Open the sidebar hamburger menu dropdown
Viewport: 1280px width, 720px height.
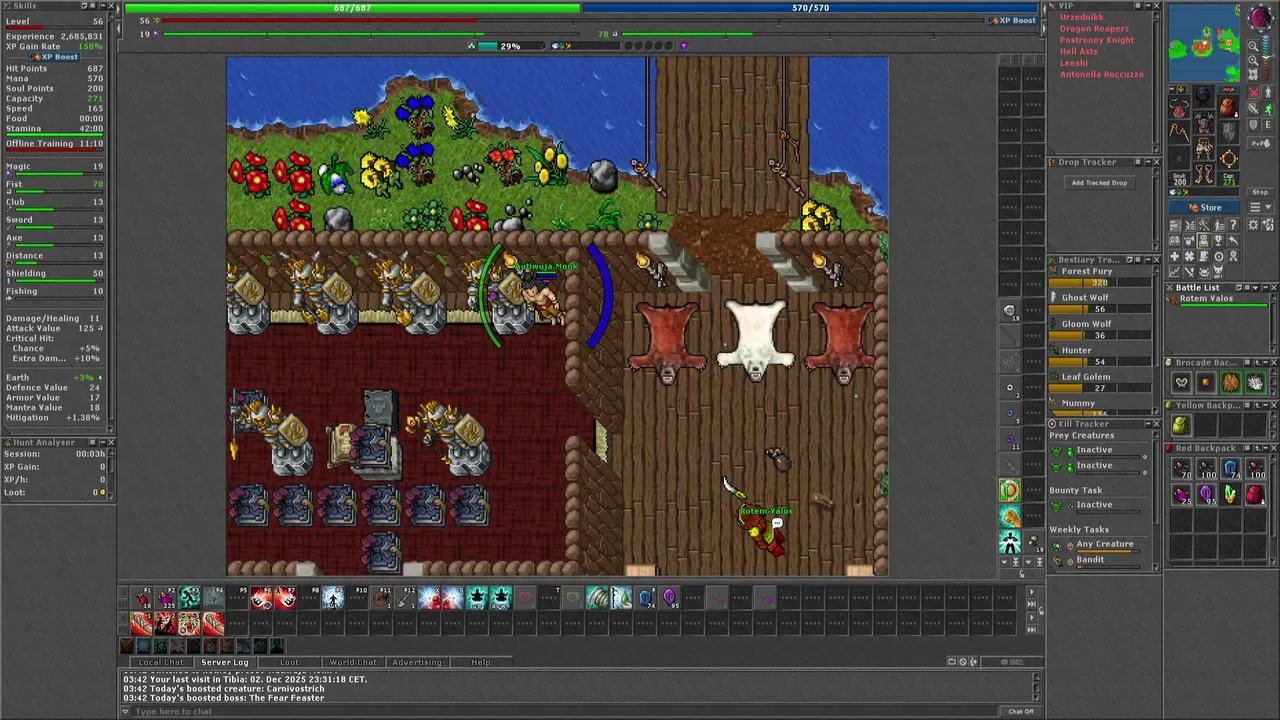click(1260, 207)
